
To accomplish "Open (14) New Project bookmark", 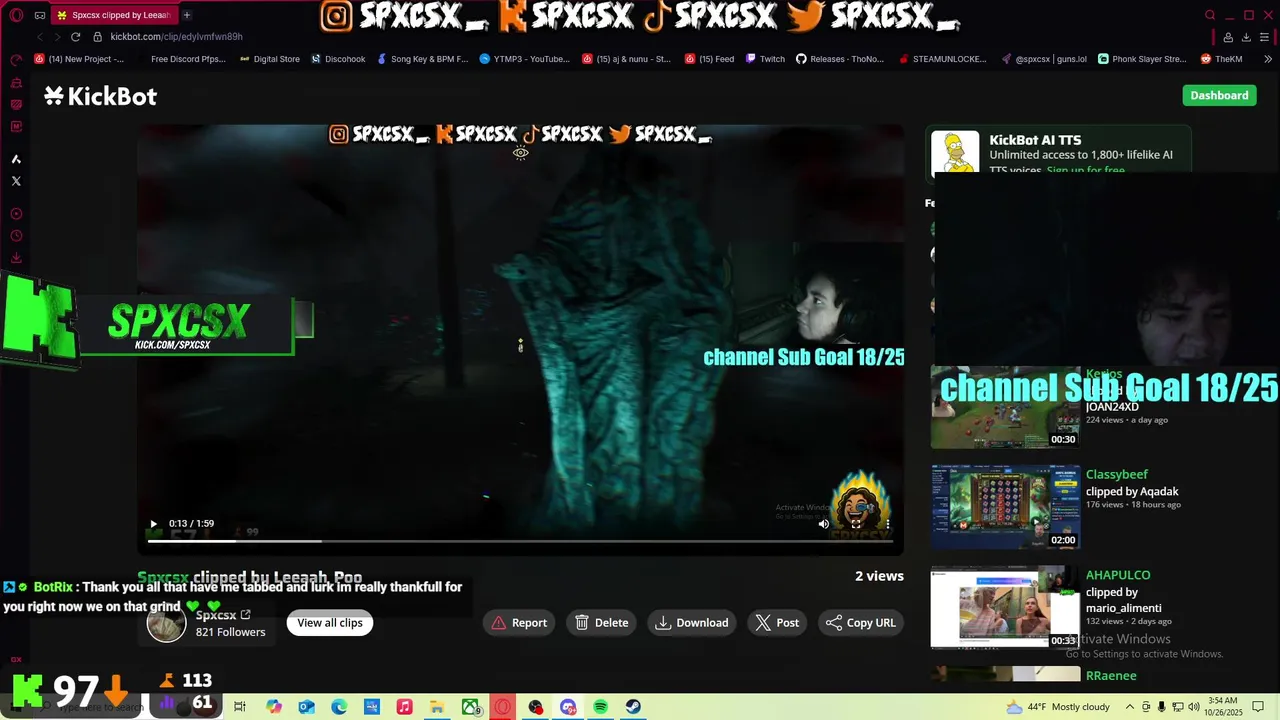I will click(79, 59).
